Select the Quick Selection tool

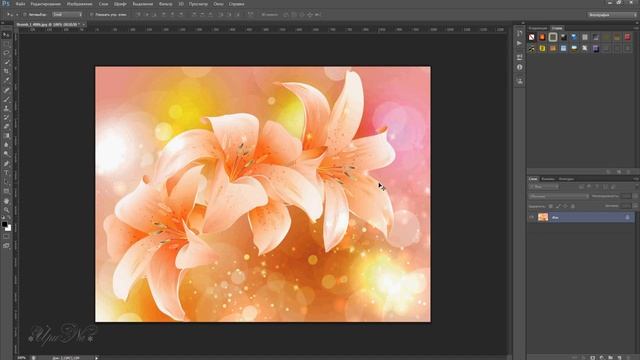(x=6, y=62)
